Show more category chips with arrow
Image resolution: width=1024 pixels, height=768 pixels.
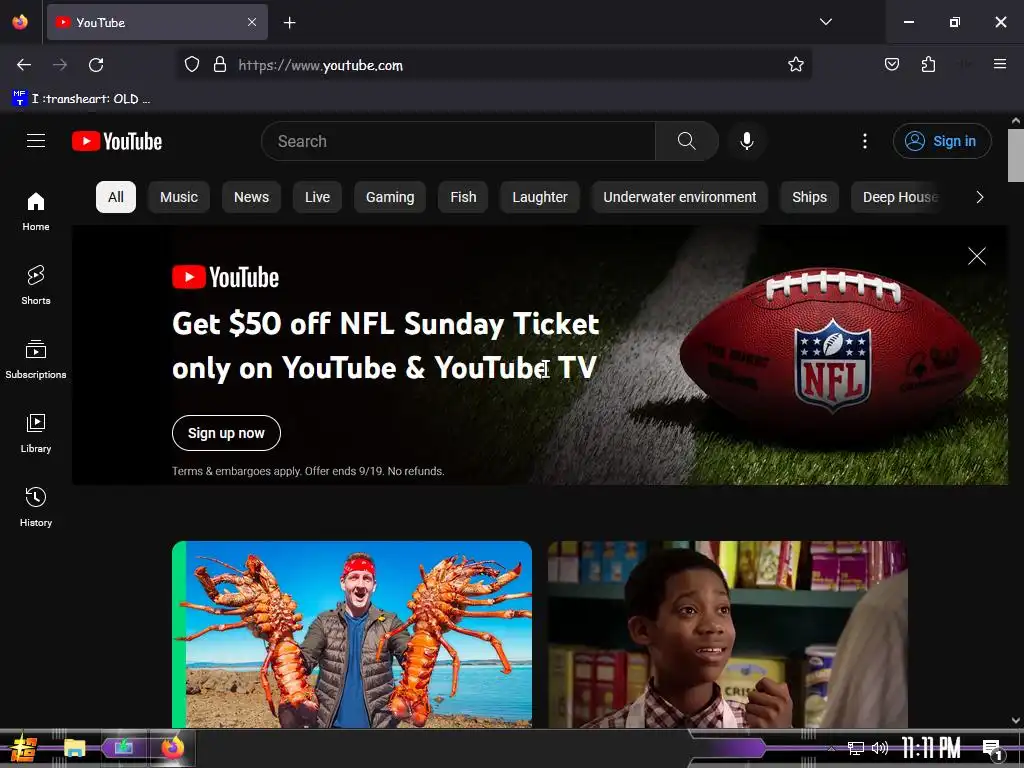979,197
